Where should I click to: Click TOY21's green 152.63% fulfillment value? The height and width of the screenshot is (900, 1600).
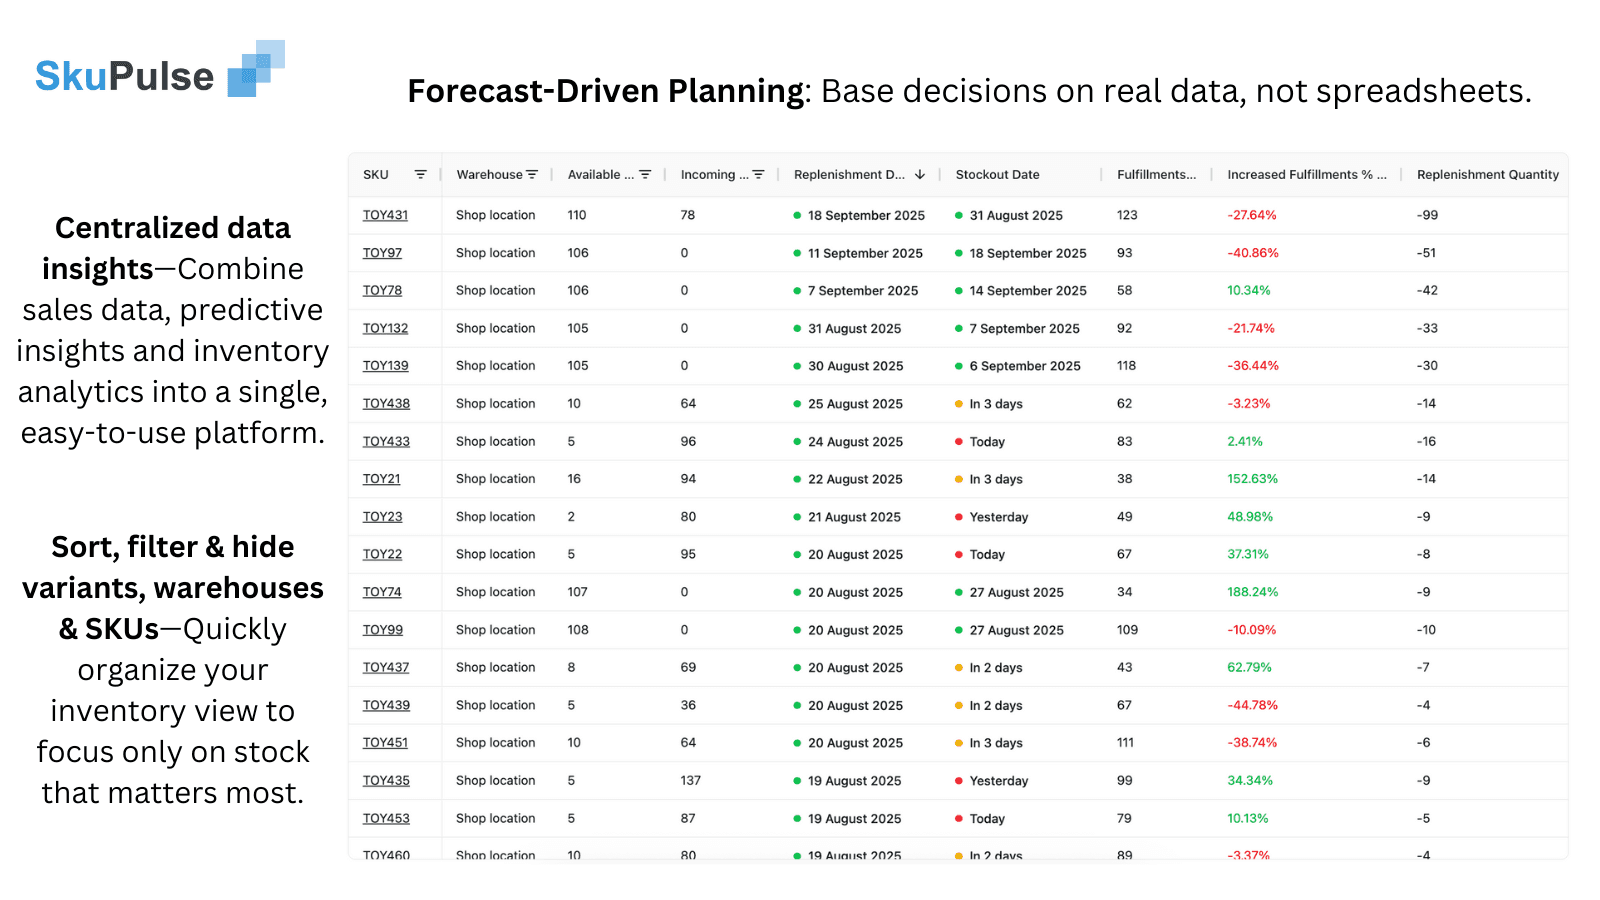tap(1252, 479)
